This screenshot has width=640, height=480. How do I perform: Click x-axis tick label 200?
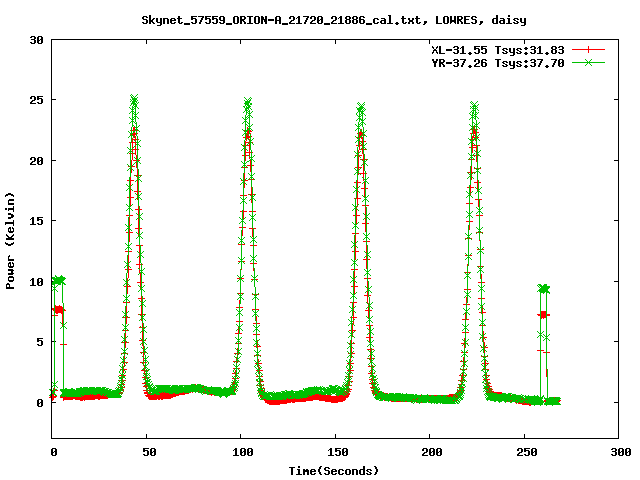(x=432, y=452)
